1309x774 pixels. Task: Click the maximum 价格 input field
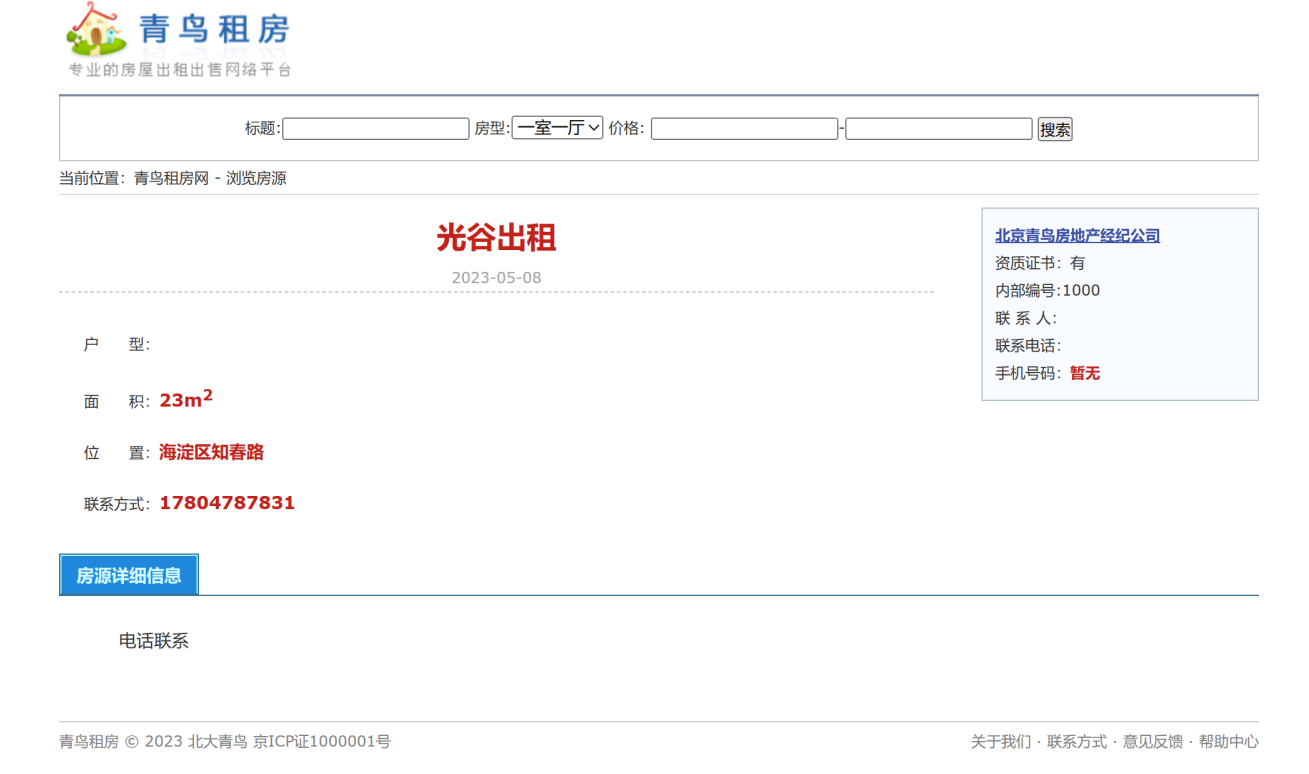point(939,129)
